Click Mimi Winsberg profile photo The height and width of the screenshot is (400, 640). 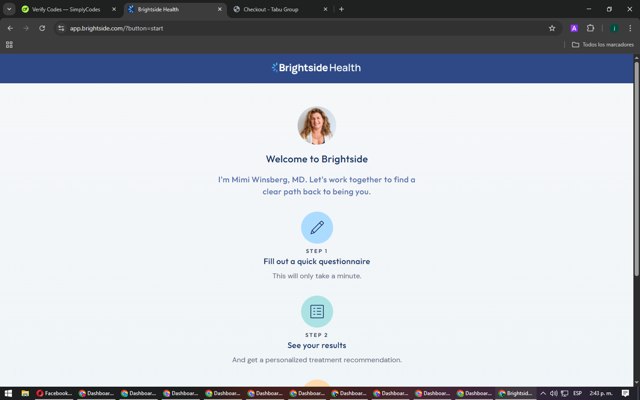[317, 125]
